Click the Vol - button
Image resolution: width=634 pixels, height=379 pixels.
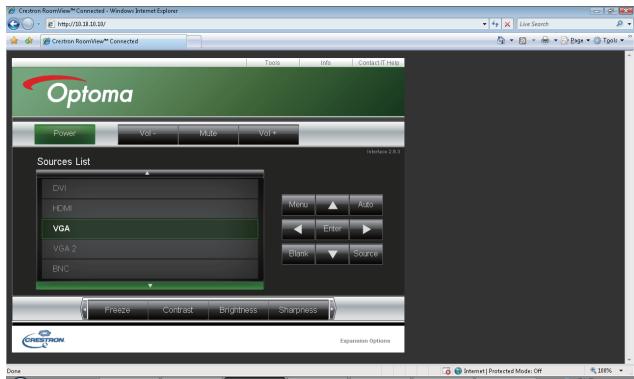148,134
